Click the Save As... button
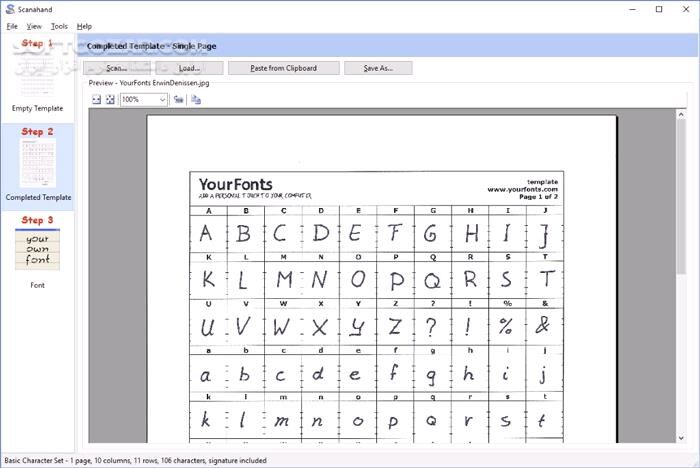Screen dimensions: 700x468 tap(378, 68)
